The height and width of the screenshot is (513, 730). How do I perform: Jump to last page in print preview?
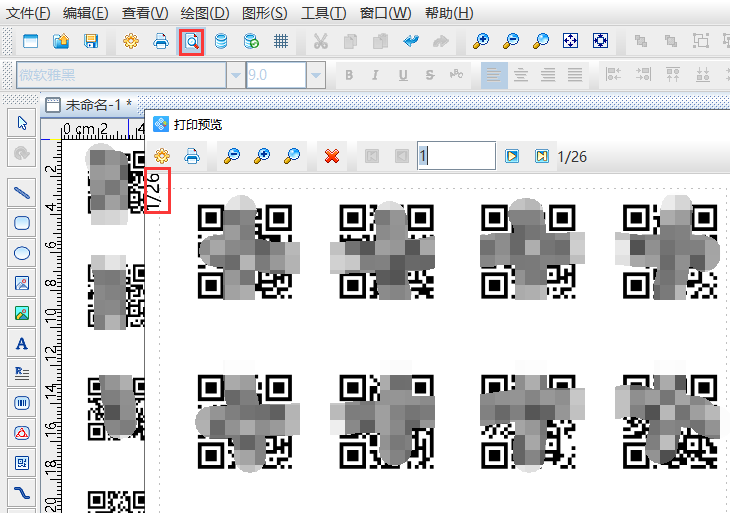click(542, 155)
